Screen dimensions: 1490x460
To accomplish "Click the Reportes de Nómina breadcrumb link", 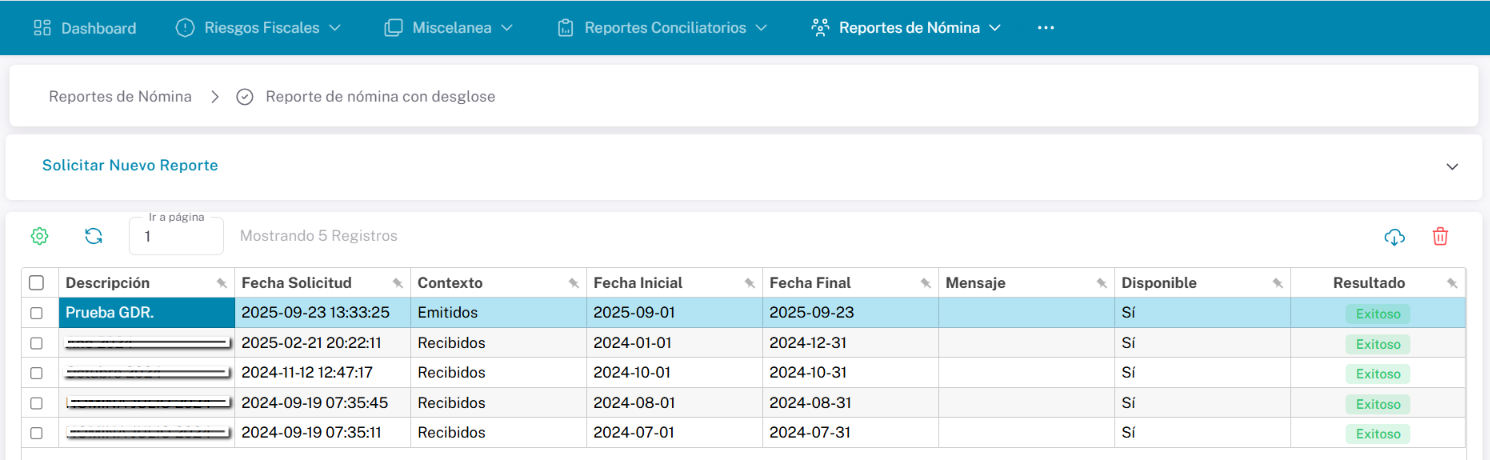I will (x=120, y=97).
